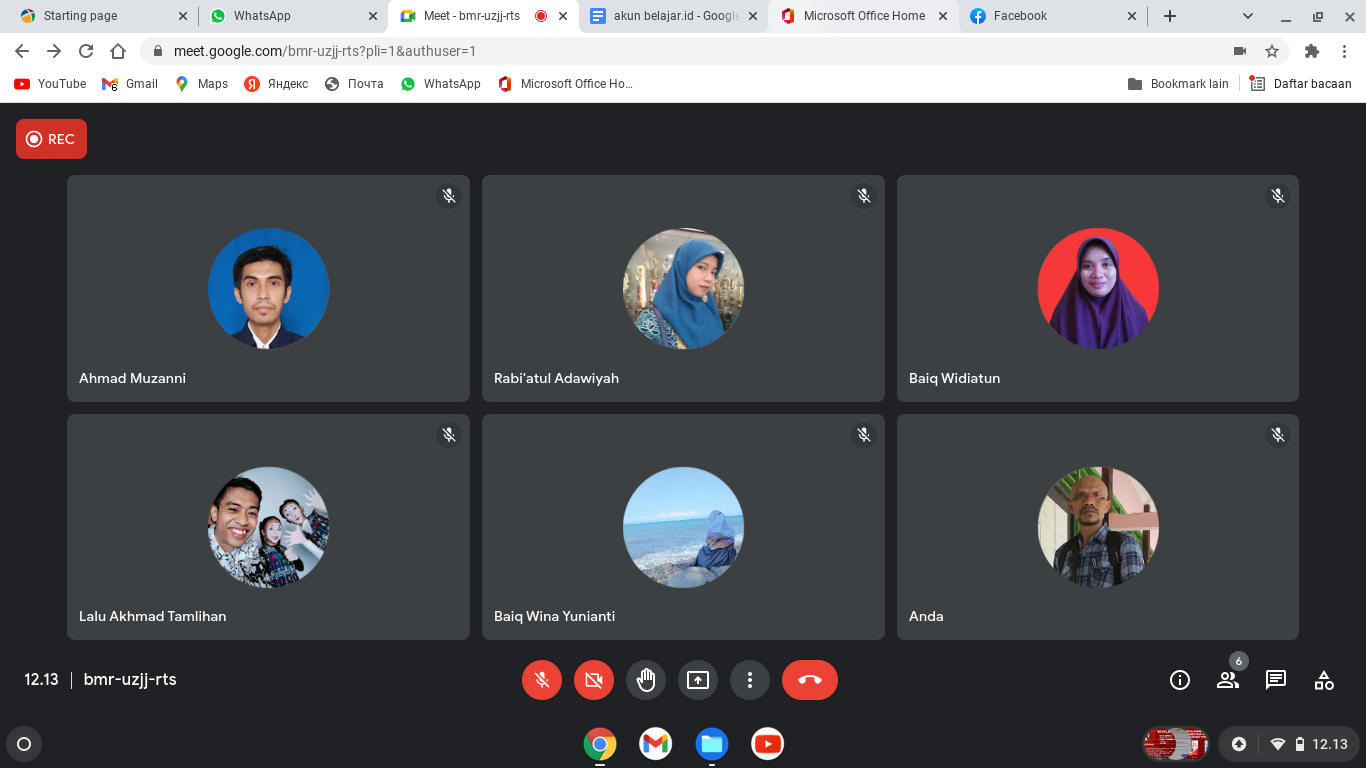
Task: Switch to the WhatsApp tab
Action: pyautogui.click(x=290, y=16)
